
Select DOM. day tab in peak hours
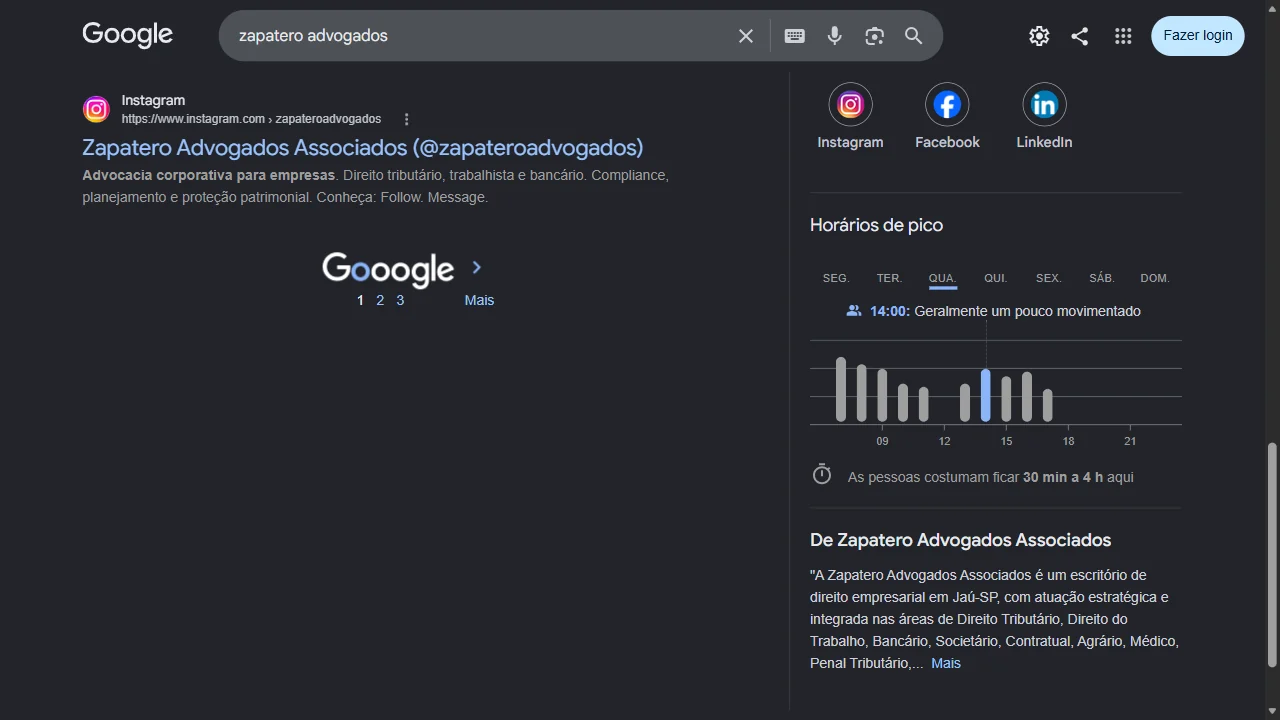point(1155,278)
